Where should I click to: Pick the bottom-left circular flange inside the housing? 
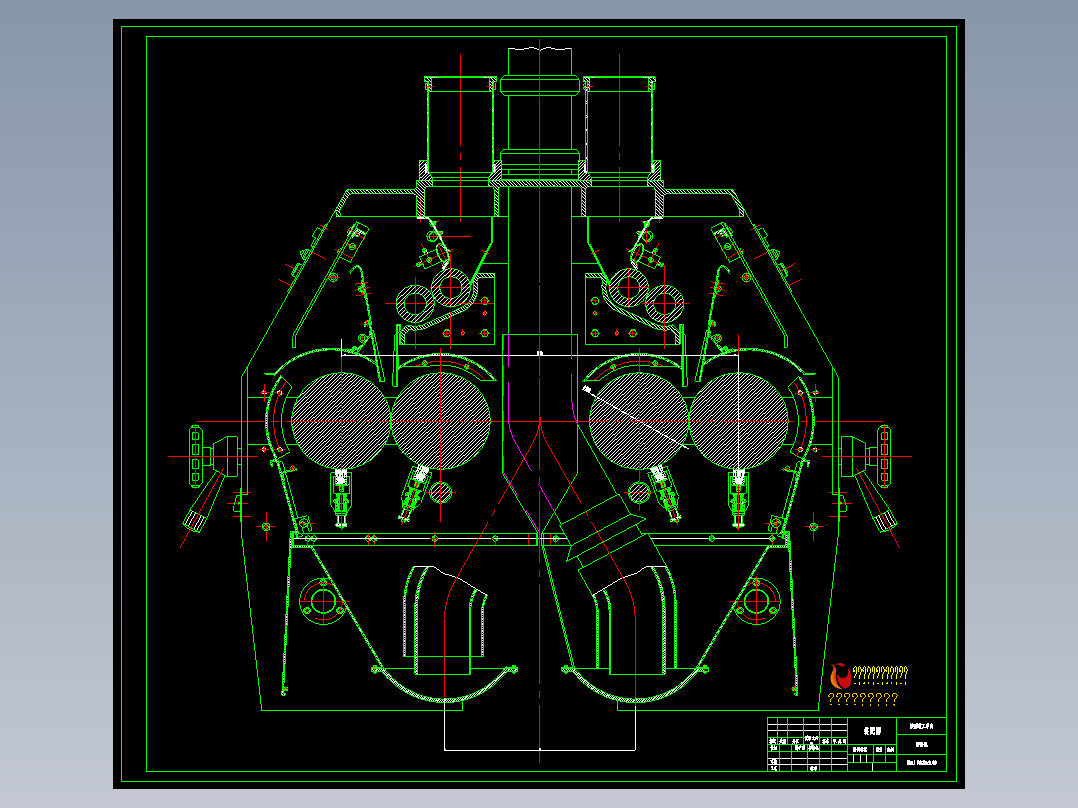323,602
